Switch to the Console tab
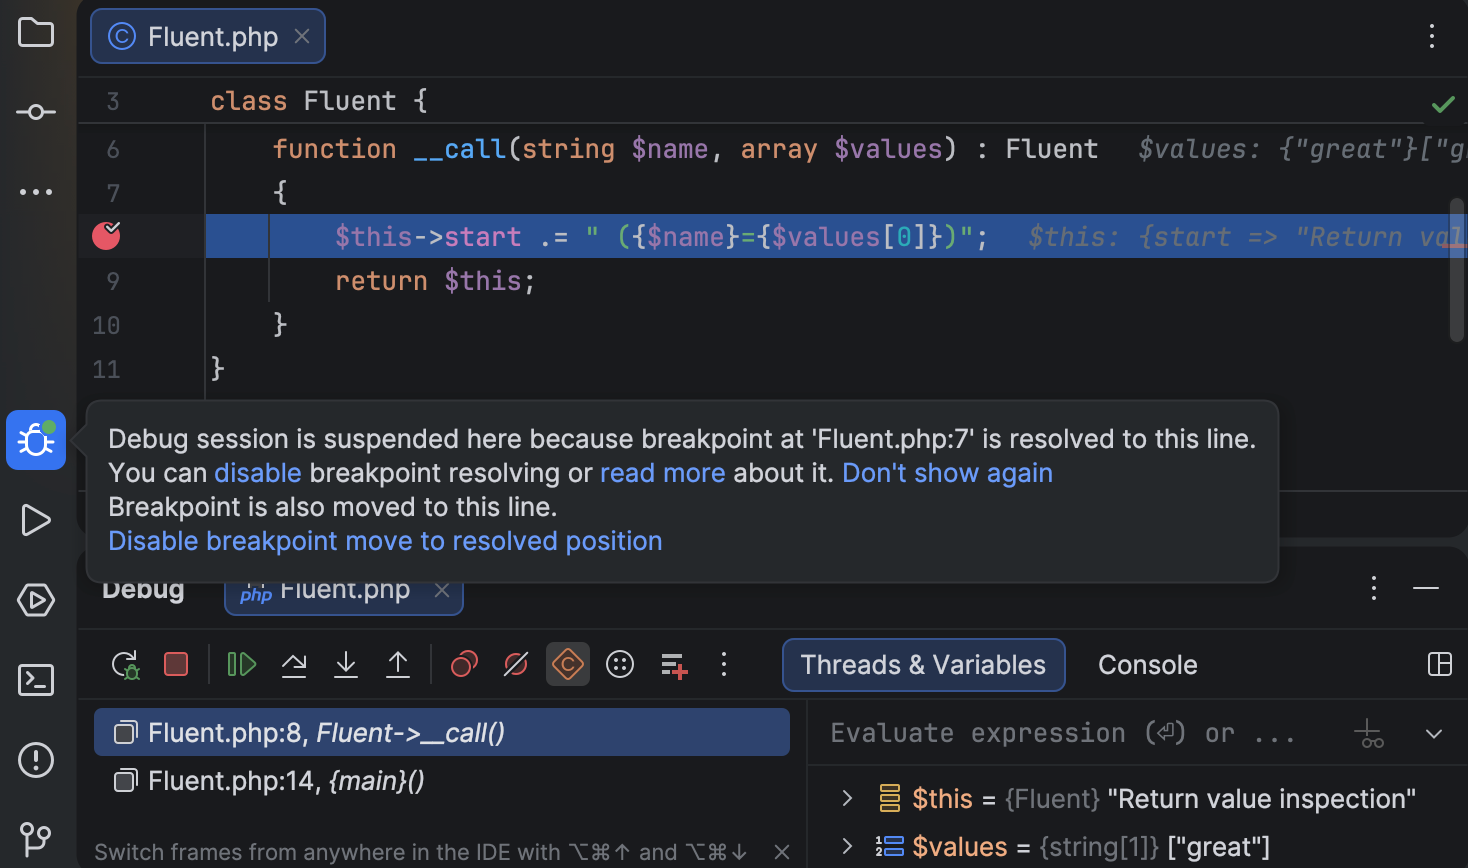 coord(1147,664)
